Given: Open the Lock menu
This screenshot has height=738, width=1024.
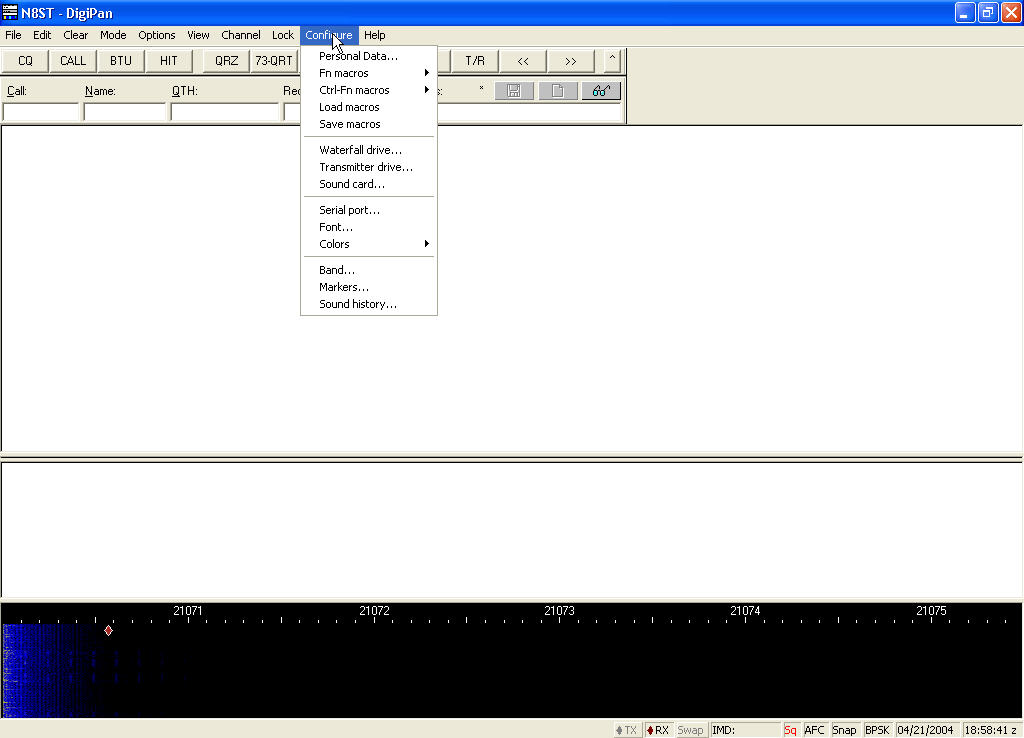Looking at the screenshot, I should 283,35.
